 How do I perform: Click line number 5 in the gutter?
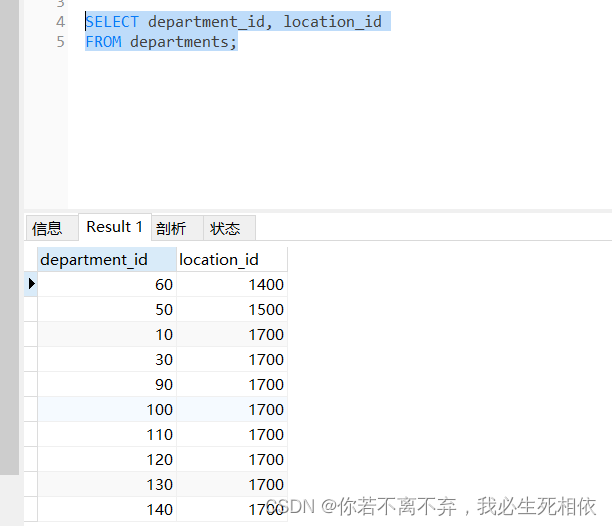[x=60, y=42]
